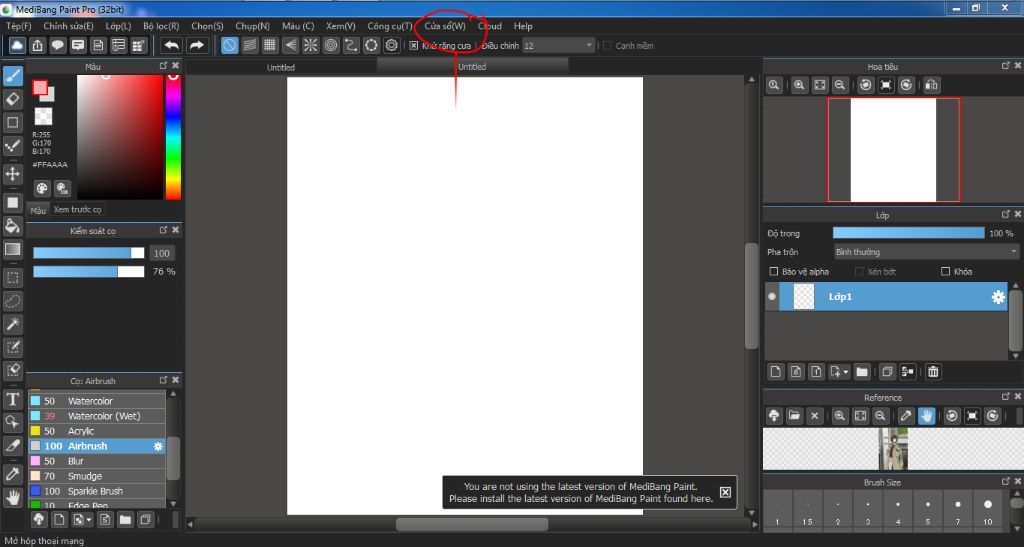The image size is (1024, 547).
Task: Enable curve snap guide
Action: (x=351, y=45)
